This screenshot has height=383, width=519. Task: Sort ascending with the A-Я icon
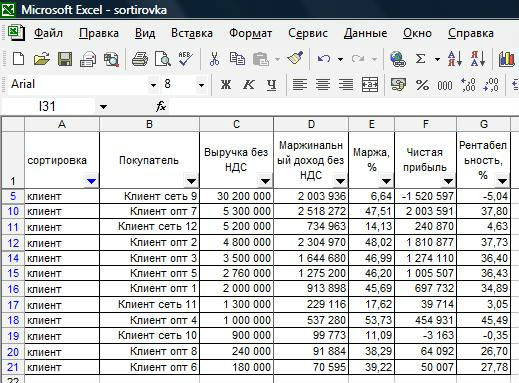[455, 59]
